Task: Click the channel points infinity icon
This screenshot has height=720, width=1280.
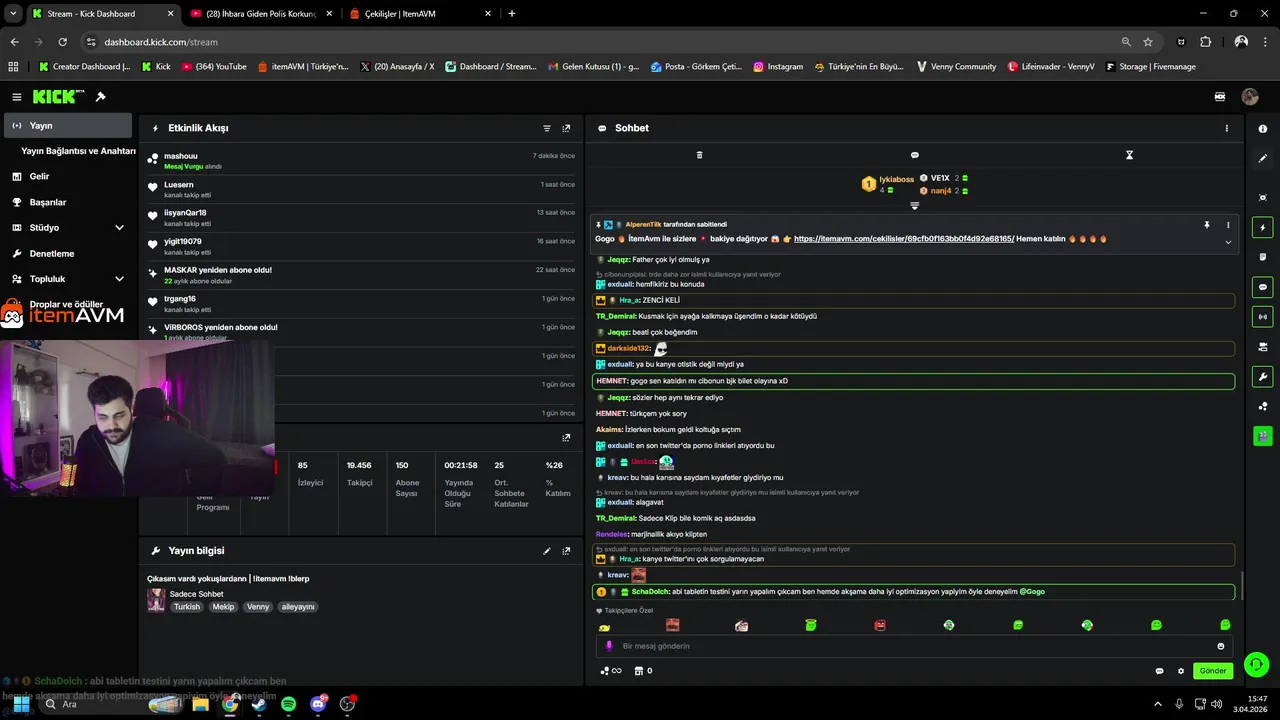Action: 610,671
